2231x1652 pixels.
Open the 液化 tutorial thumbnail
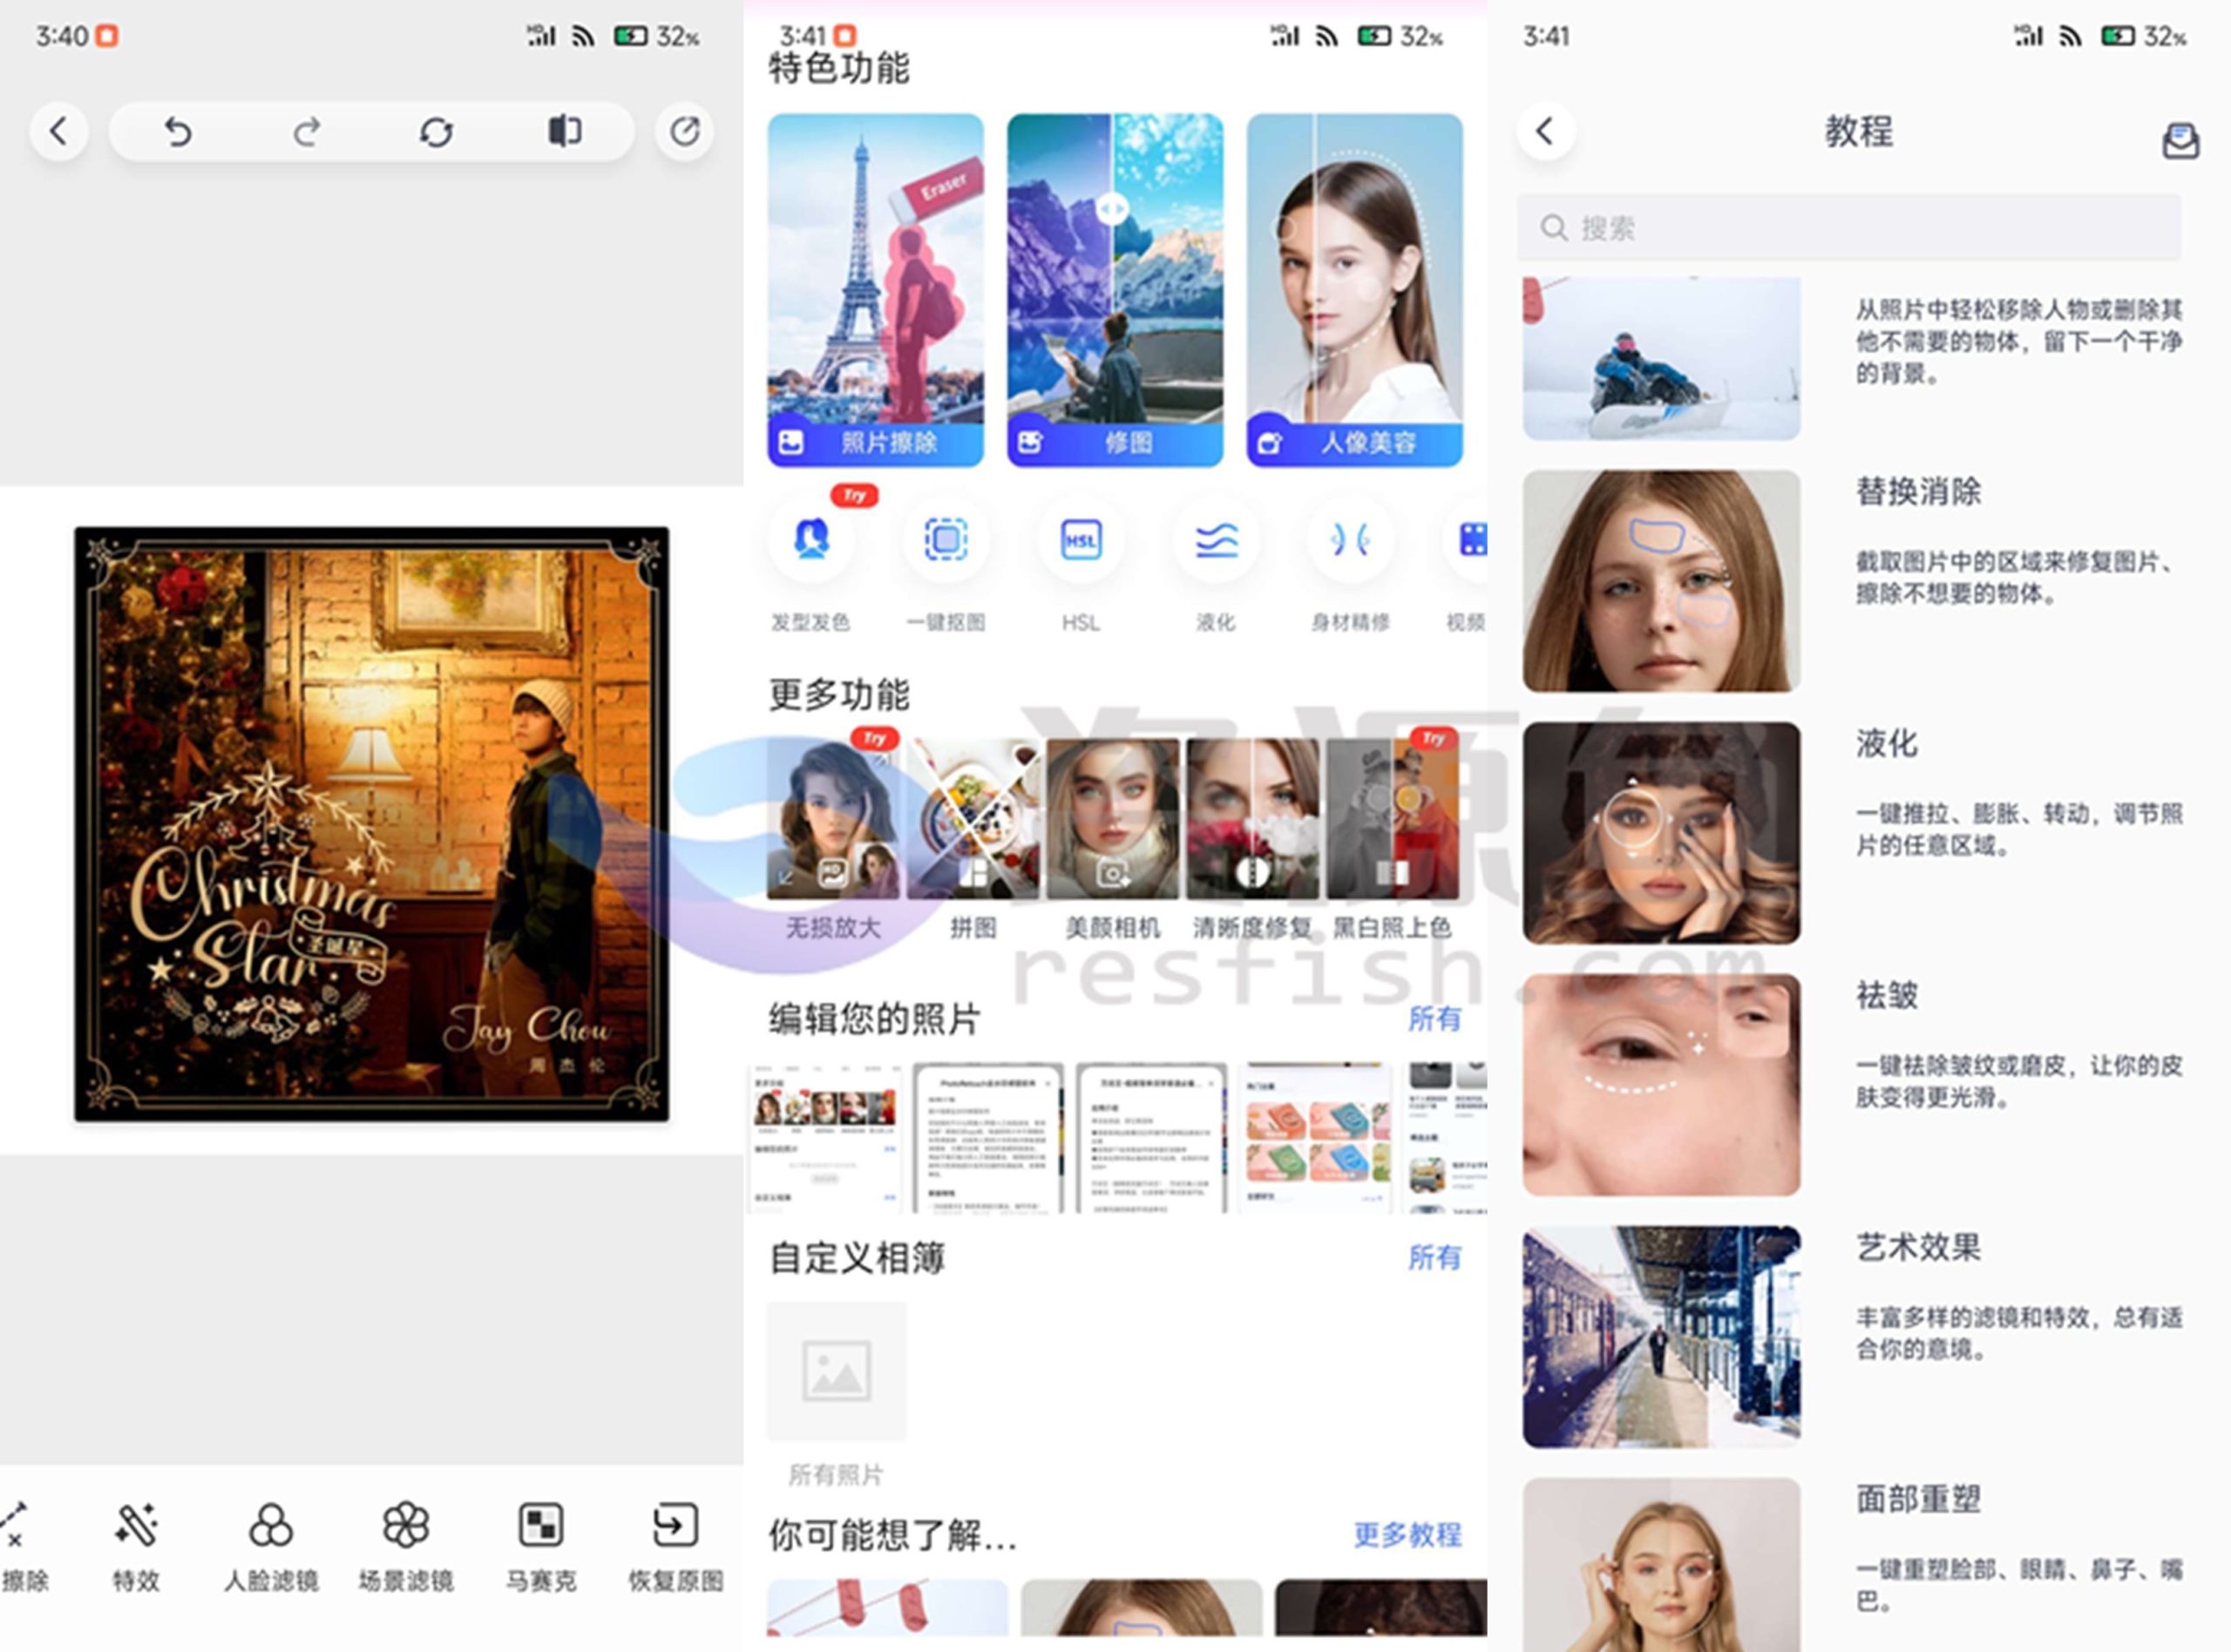click(x=1661, y=833)
